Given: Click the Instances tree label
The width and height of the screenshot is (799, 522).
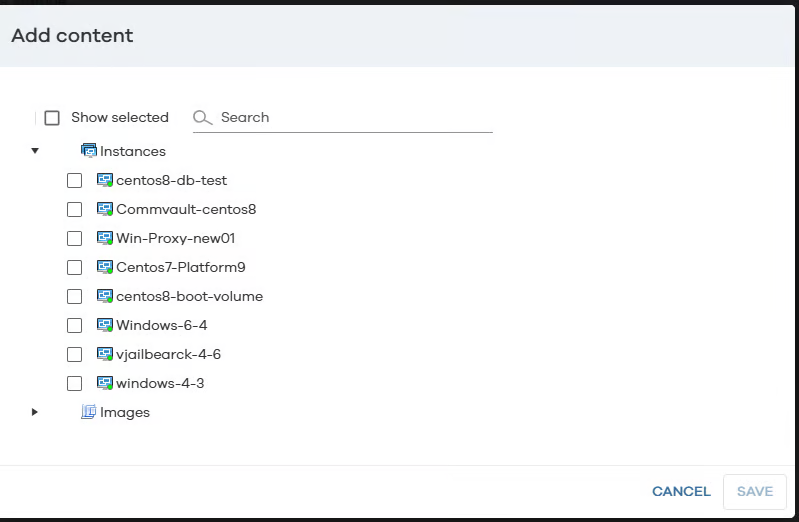Looking at the screenshot, I should [133, 152].
